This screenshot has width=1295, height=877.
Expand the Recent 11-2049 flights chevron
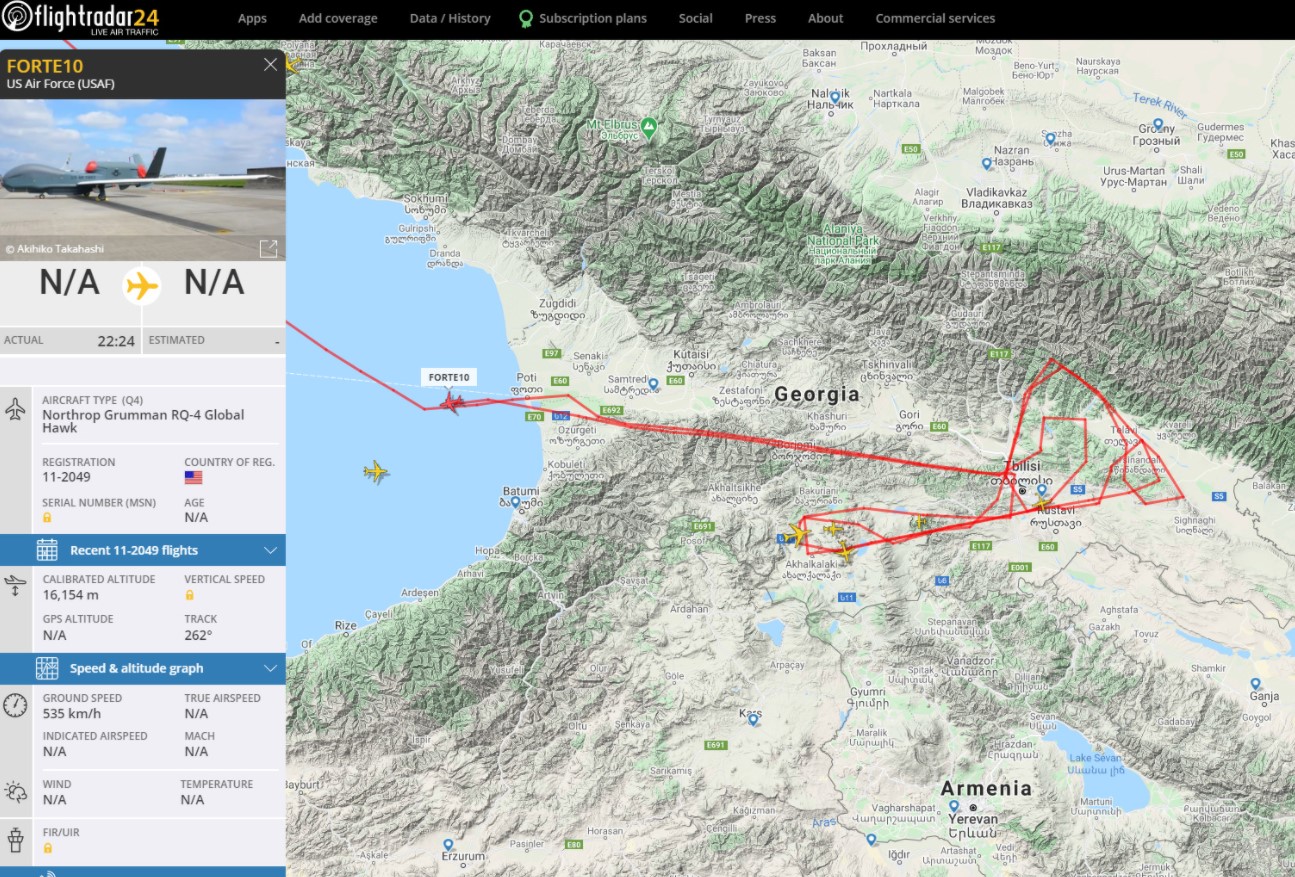point(270,550)
